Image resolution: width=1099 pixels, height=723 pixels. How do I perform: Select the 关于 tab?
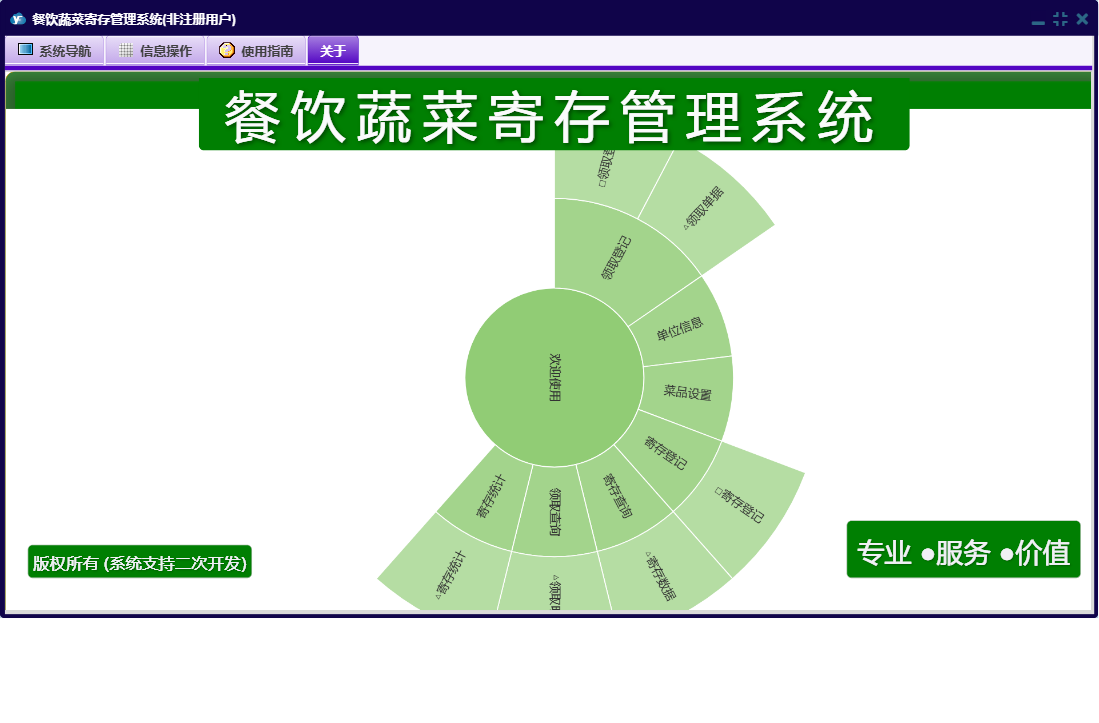tap(332, 51)
